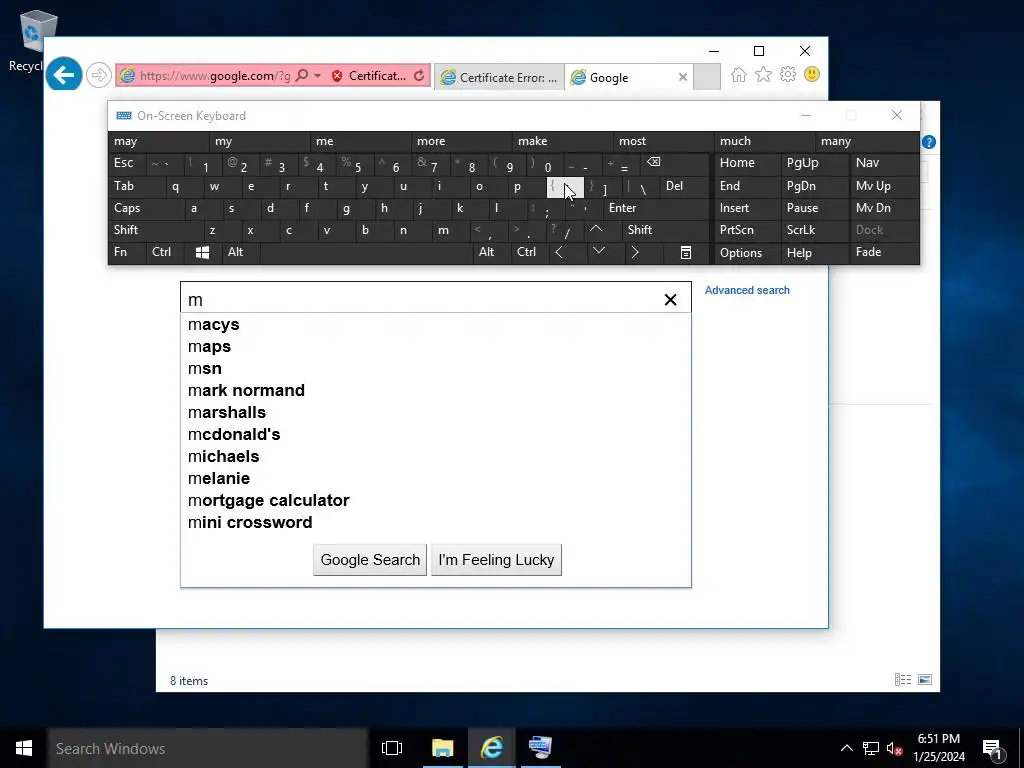The width and height of the screenshot is (1024, 768).
Task: Click the right arrow key on keyboard
Action: coord(635,252)
